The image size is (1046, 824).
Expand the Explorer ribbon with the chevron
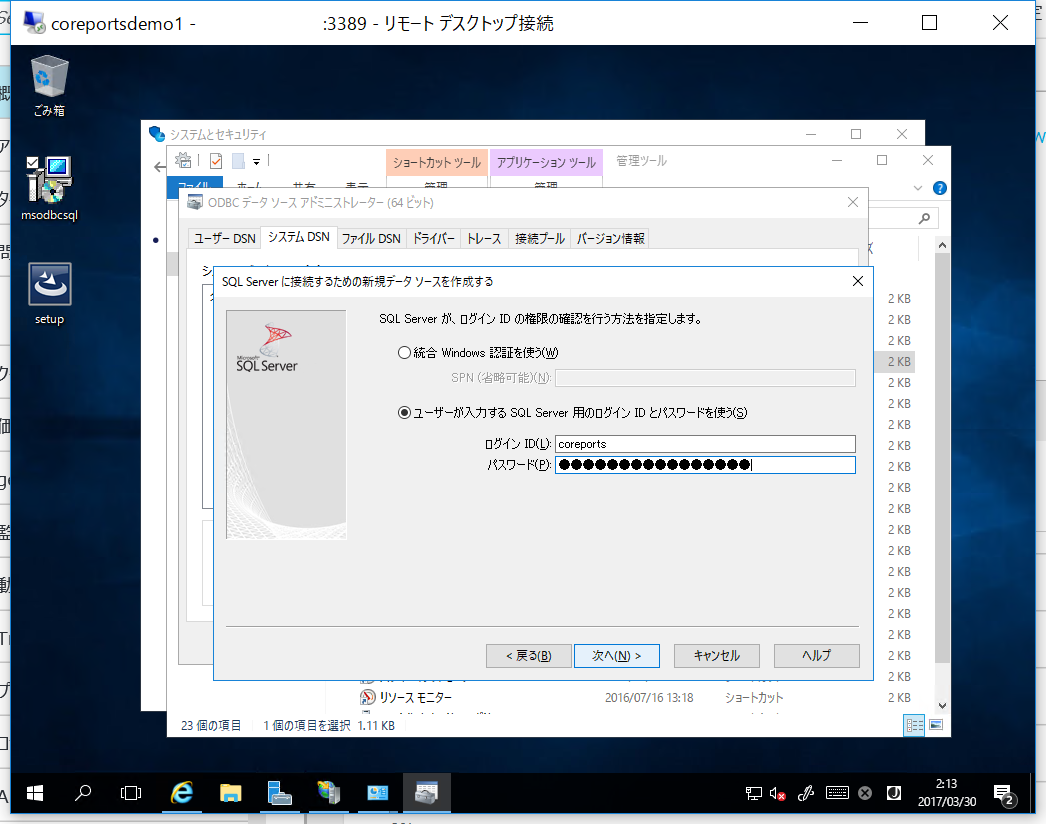pos(919,188)
